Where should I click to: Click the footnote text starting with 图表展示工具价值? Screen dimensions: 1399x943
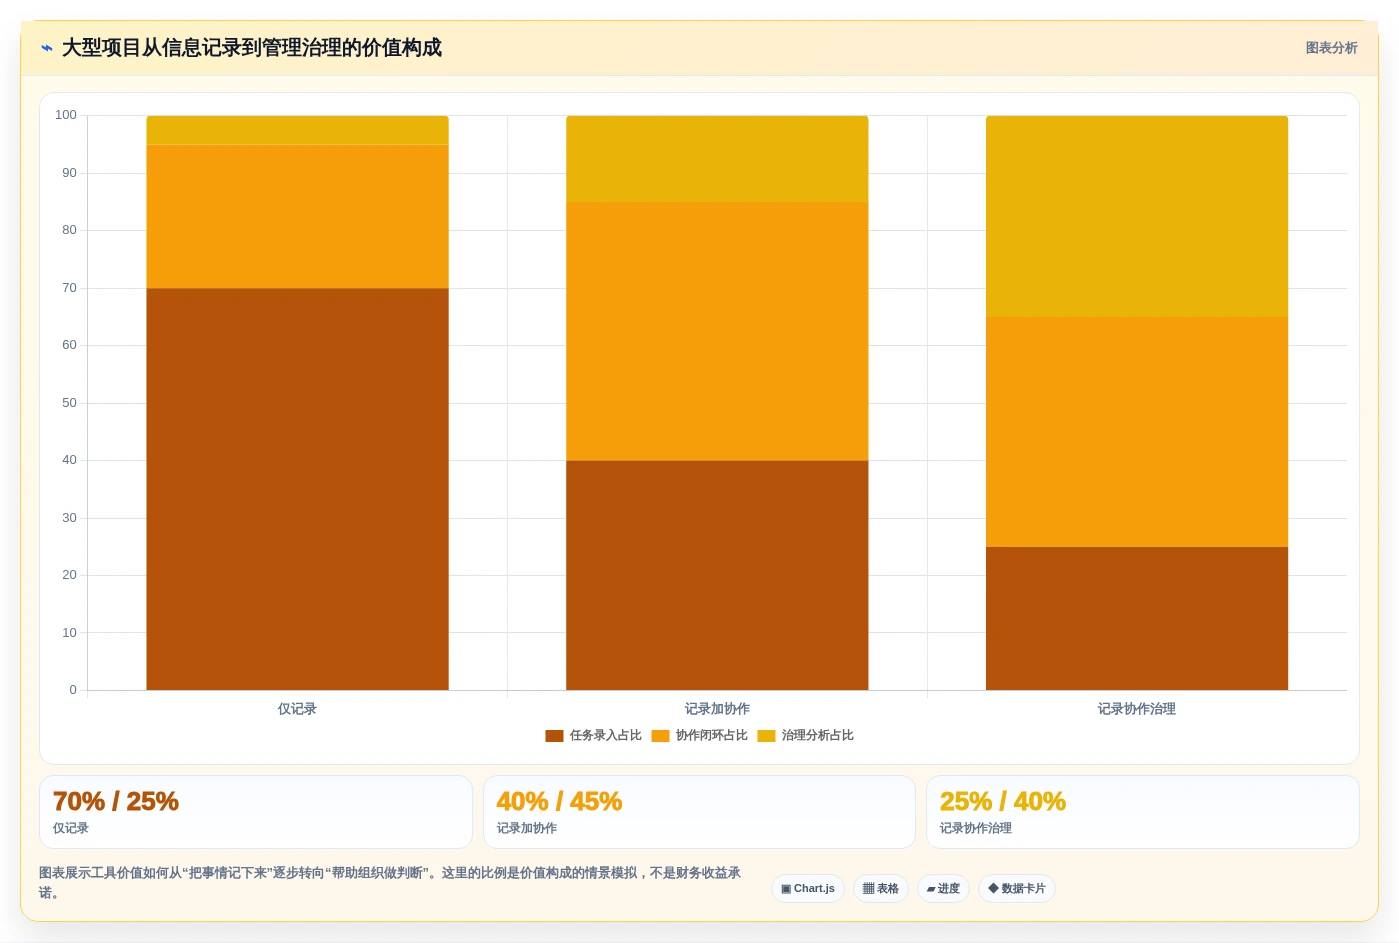coord(390,883)
